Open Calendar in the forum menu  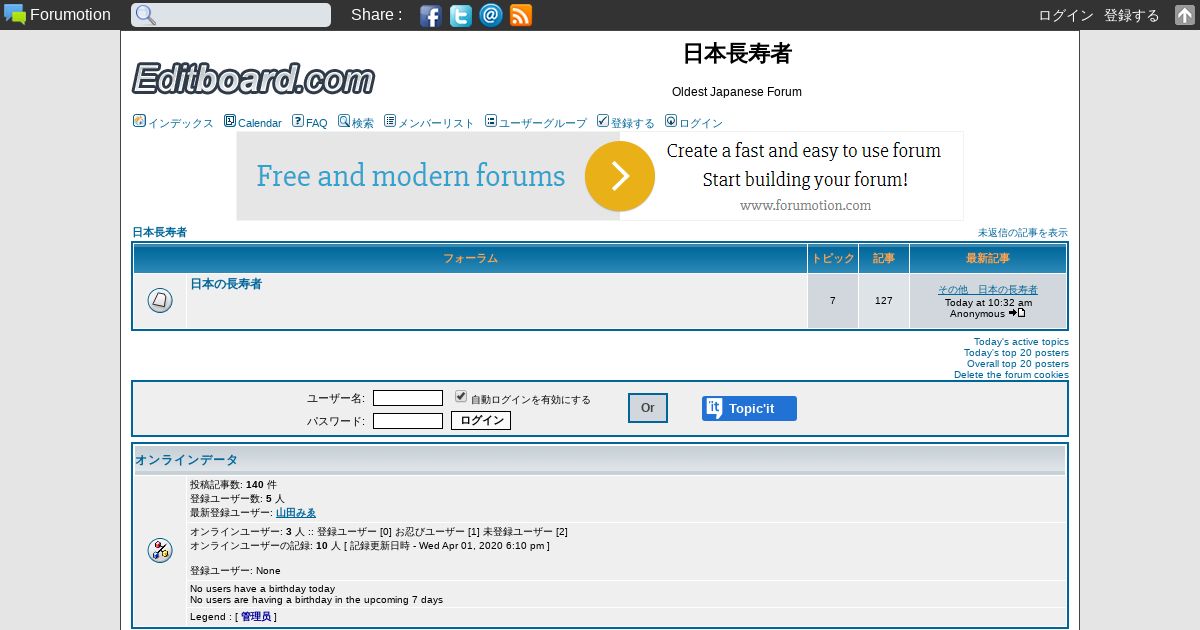[x=260, y=123]
